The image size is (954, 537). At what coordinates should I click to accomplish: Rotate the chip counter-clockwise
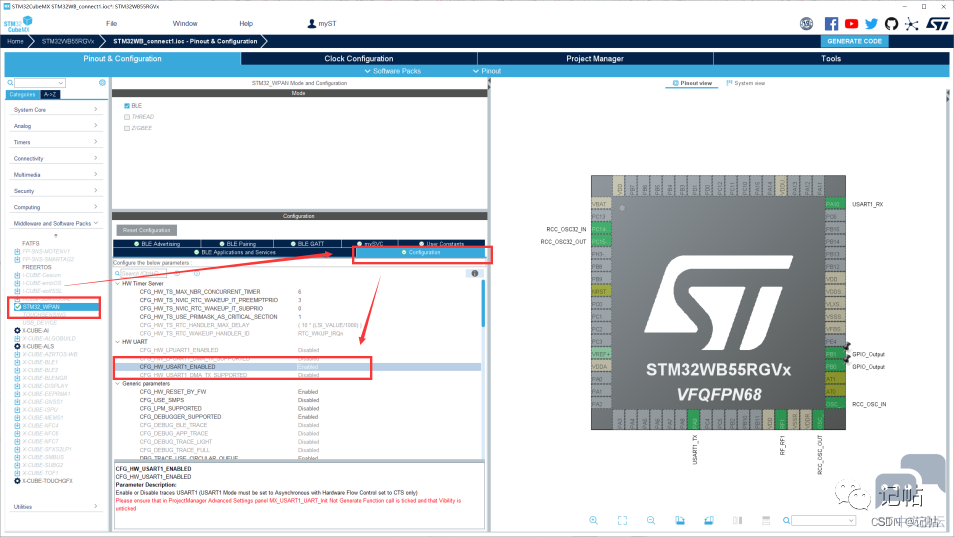709,521
